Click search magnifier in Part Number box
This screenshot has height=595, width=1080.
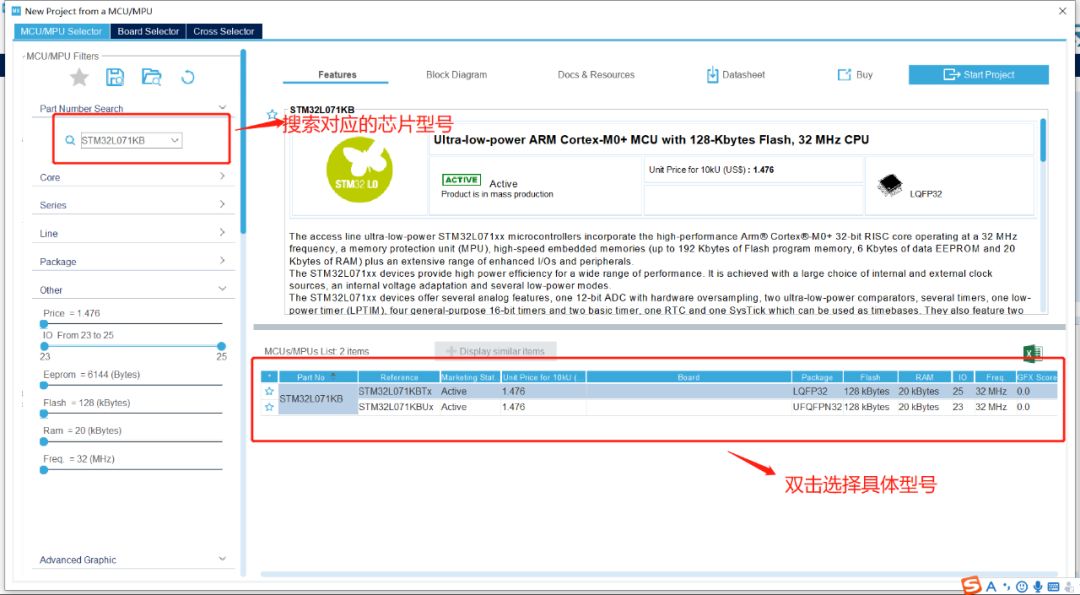point(70,140)
